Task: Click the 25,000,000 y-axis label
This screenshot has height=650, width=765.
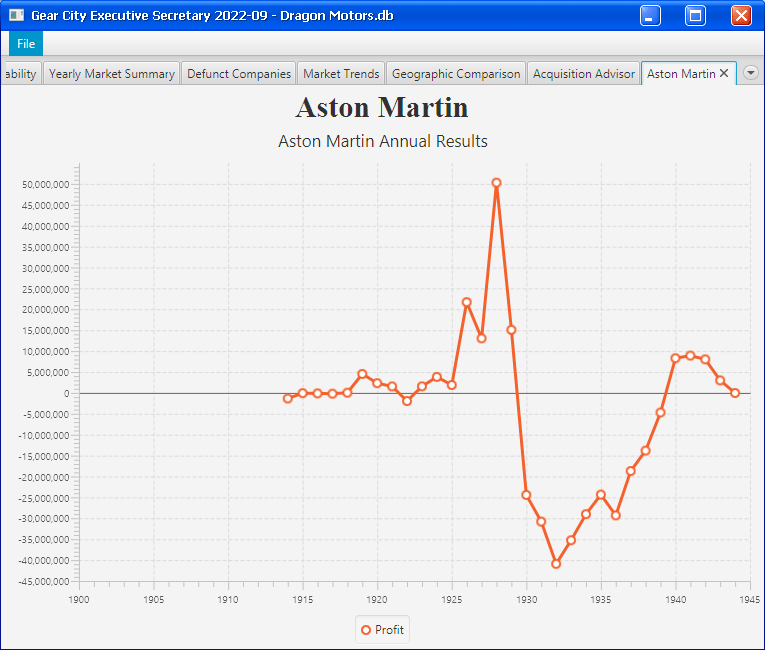Action: 45,289
